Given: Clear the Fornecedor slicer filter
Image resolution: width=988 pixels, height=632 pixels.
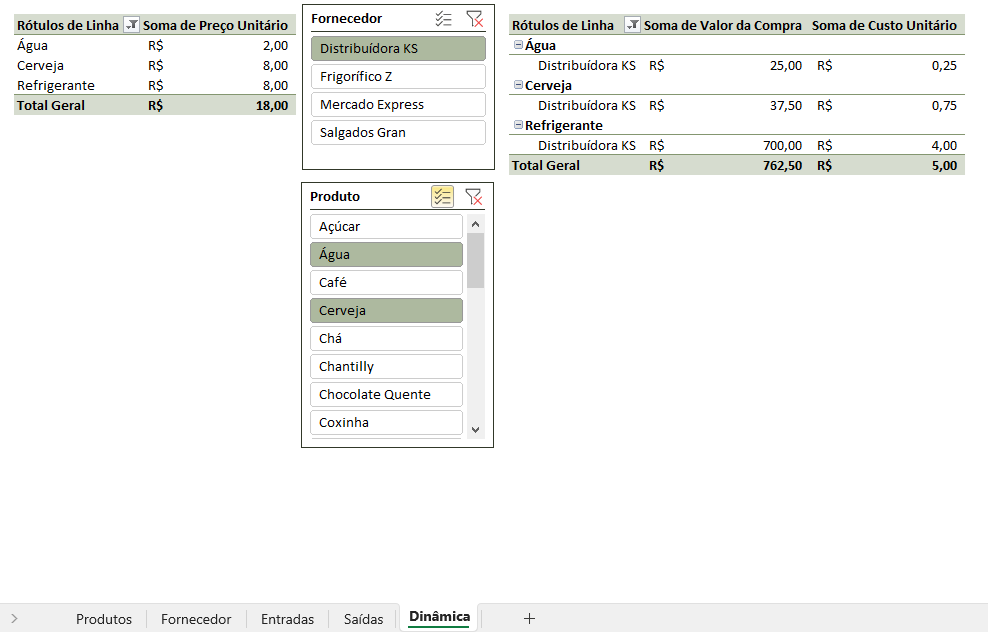Looking at the screenshot, I should (474, 19).
